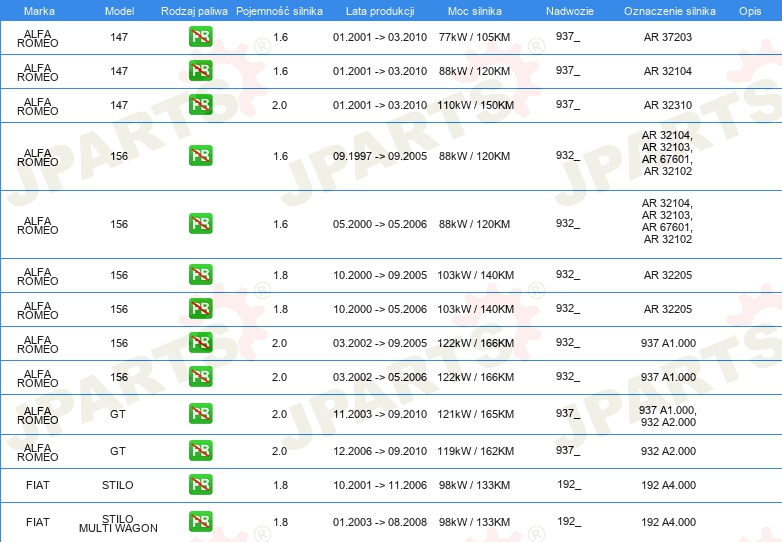This screenshot has width=782, height=542.
Task: Click petrol fuel icon in 147 AR 32104 row
Action: pyautogui.click(x=200, y=70)
